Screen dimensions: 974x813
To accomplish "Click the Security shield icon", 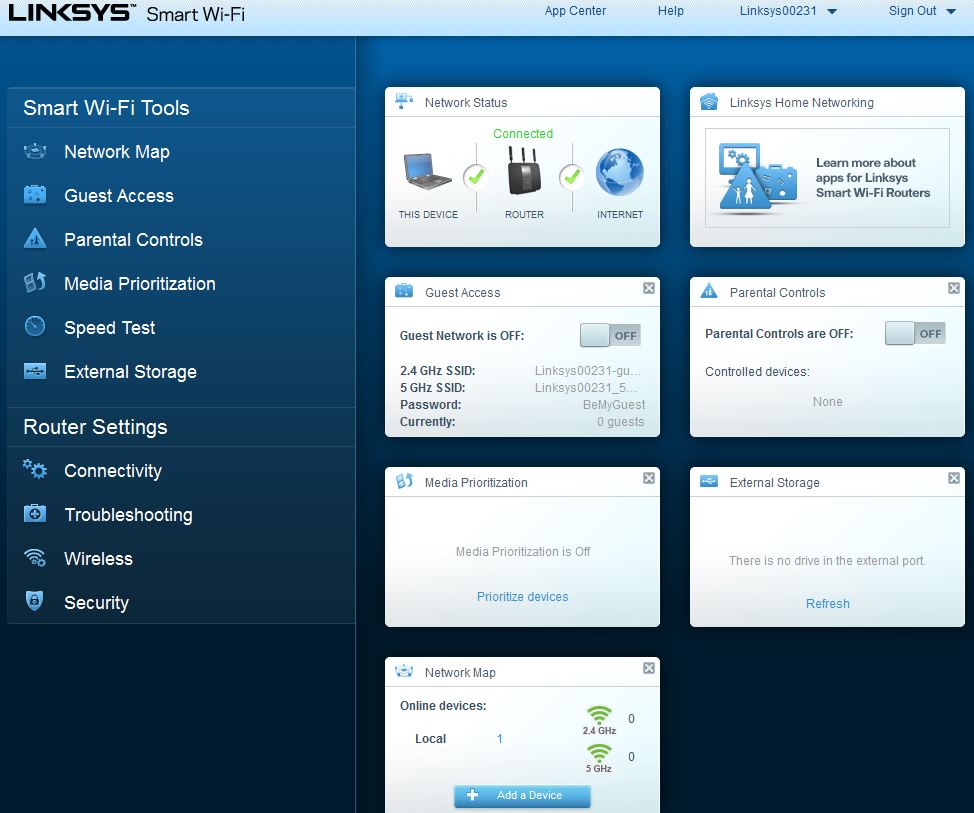I will pos(35,601).
